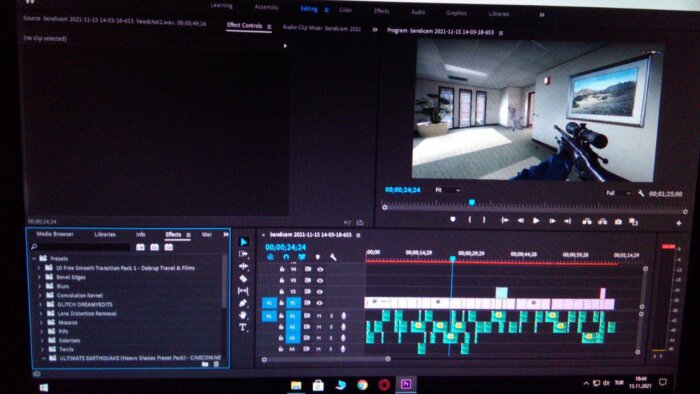Toggle Linked Selection in timeline

point(302,257)
